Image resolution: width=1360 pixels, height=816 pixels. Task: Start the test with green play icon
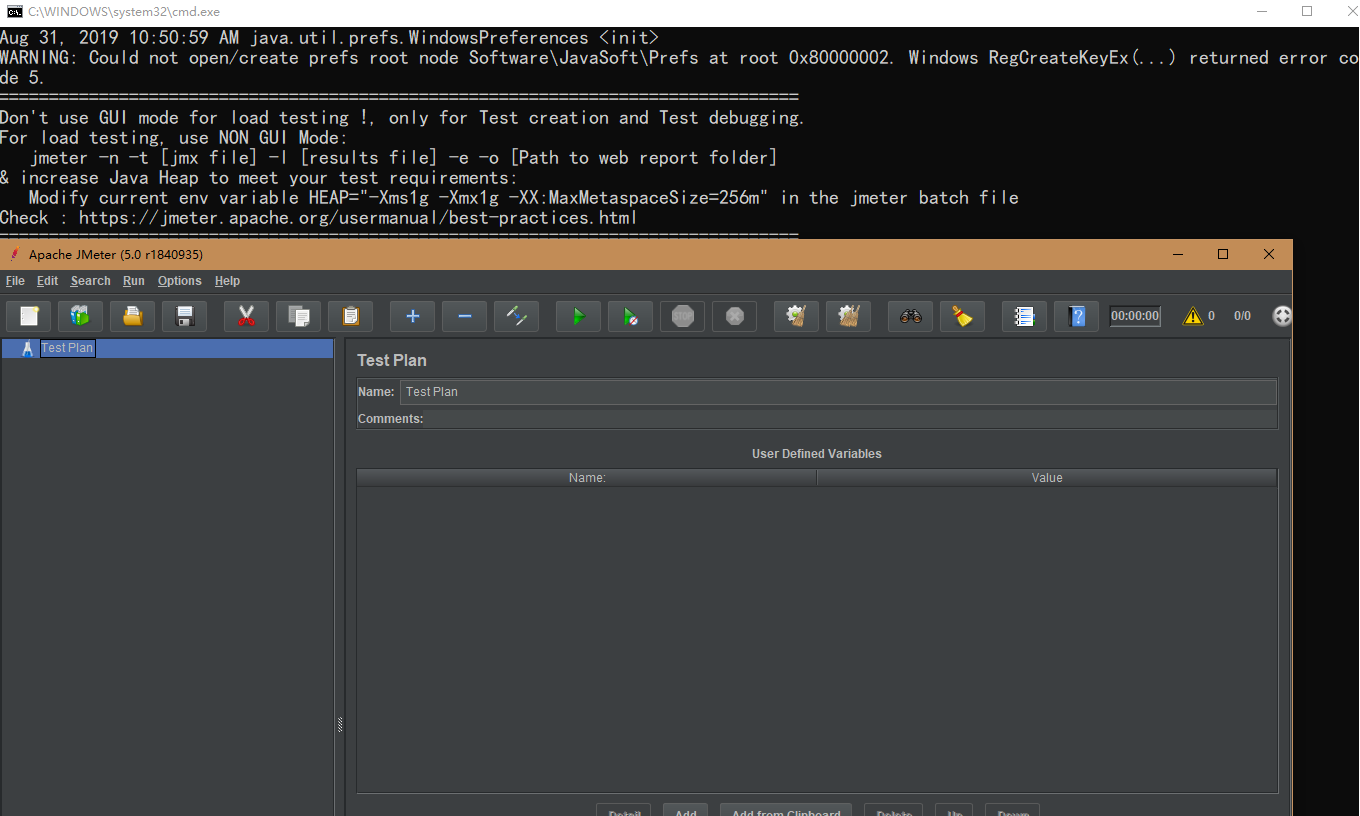[578, 316]
